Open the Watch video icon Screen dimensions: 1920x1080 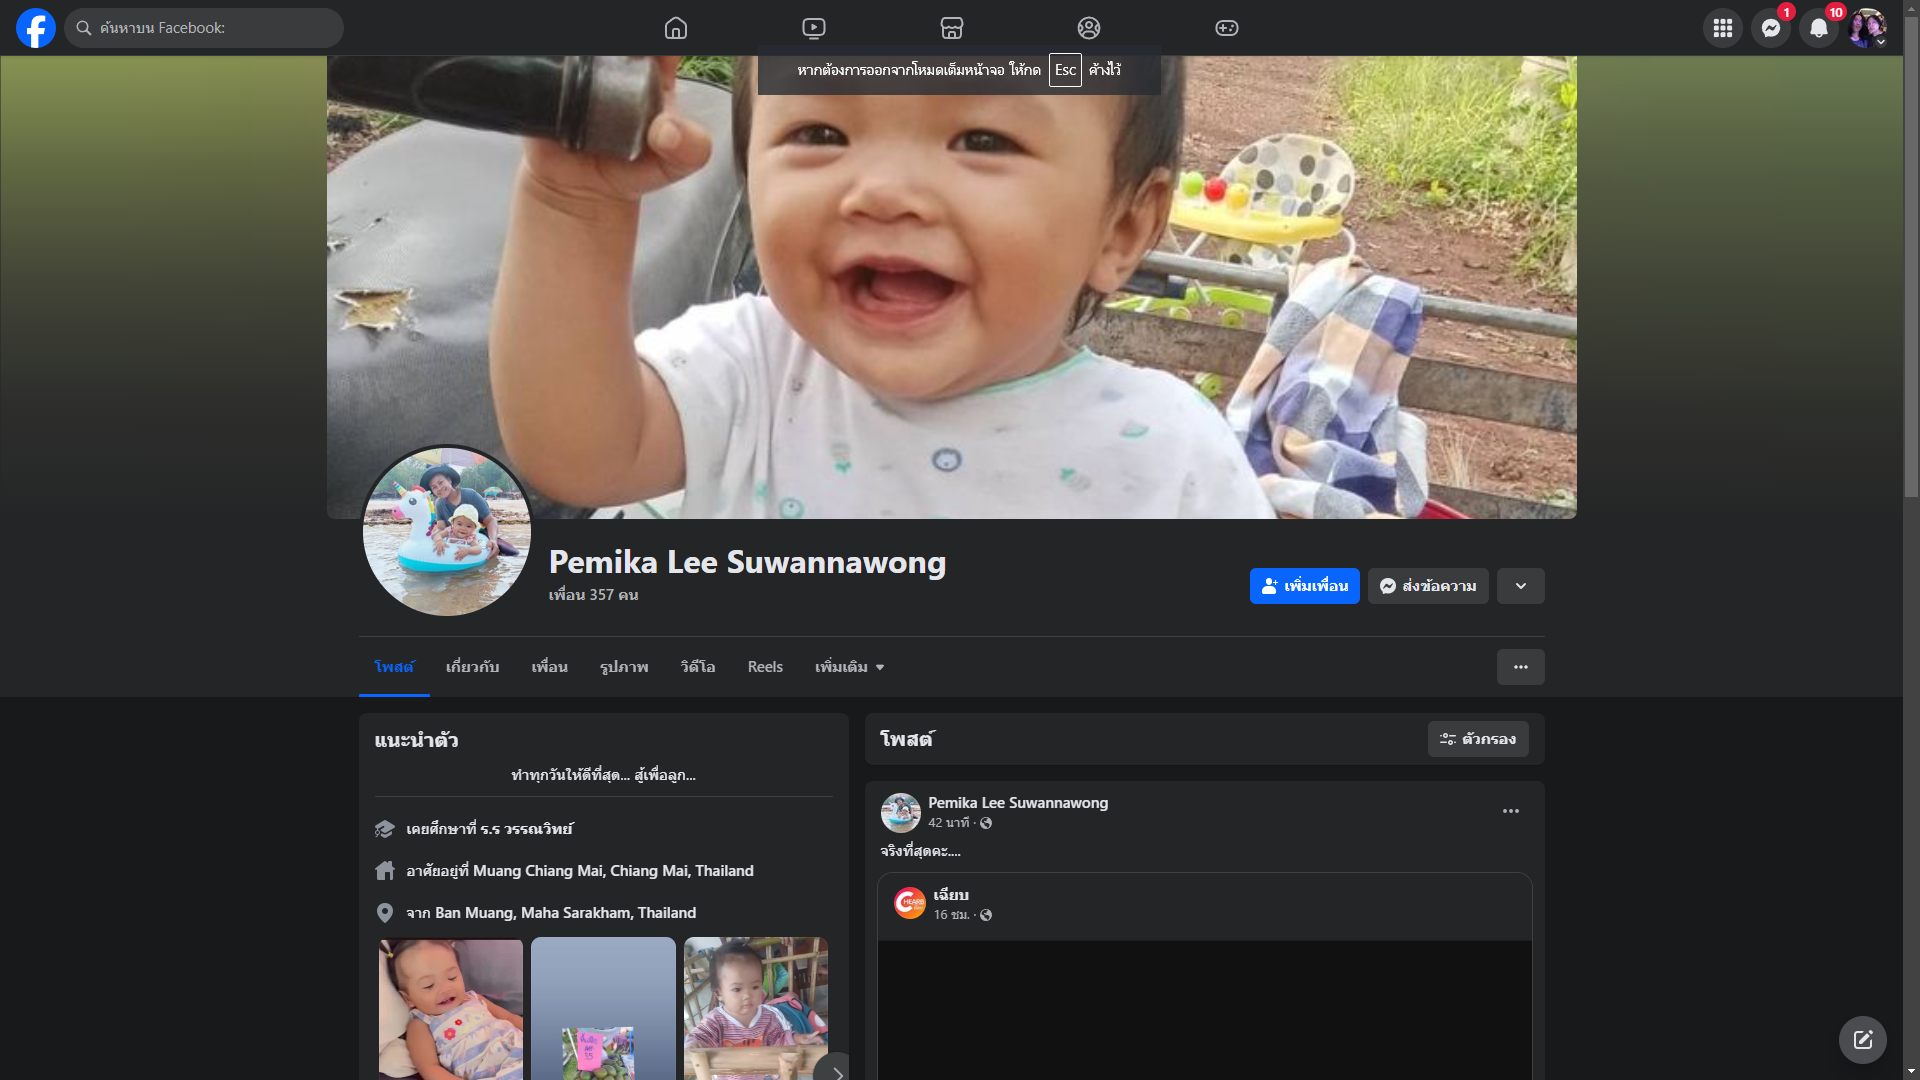coord(814,28)
